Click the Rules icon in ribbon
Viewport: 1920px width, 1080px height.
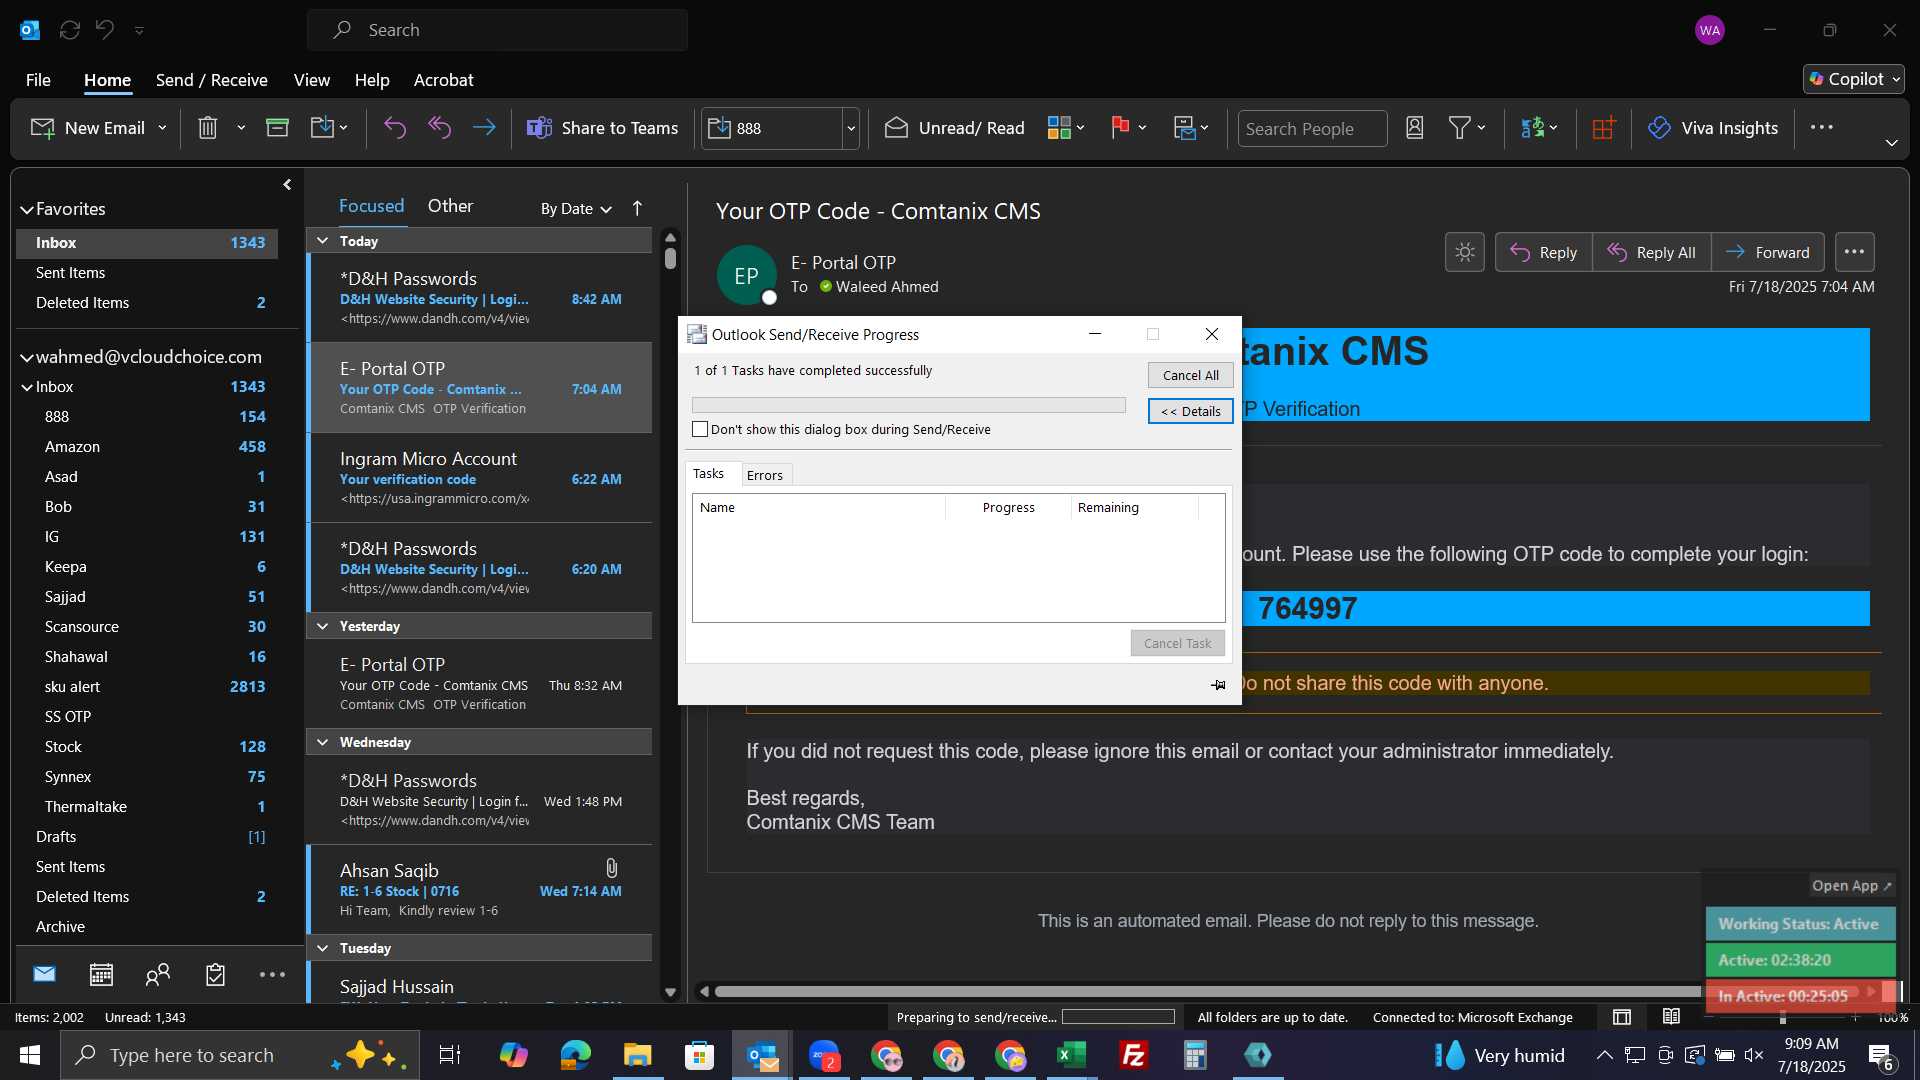tap(1185, 128)
